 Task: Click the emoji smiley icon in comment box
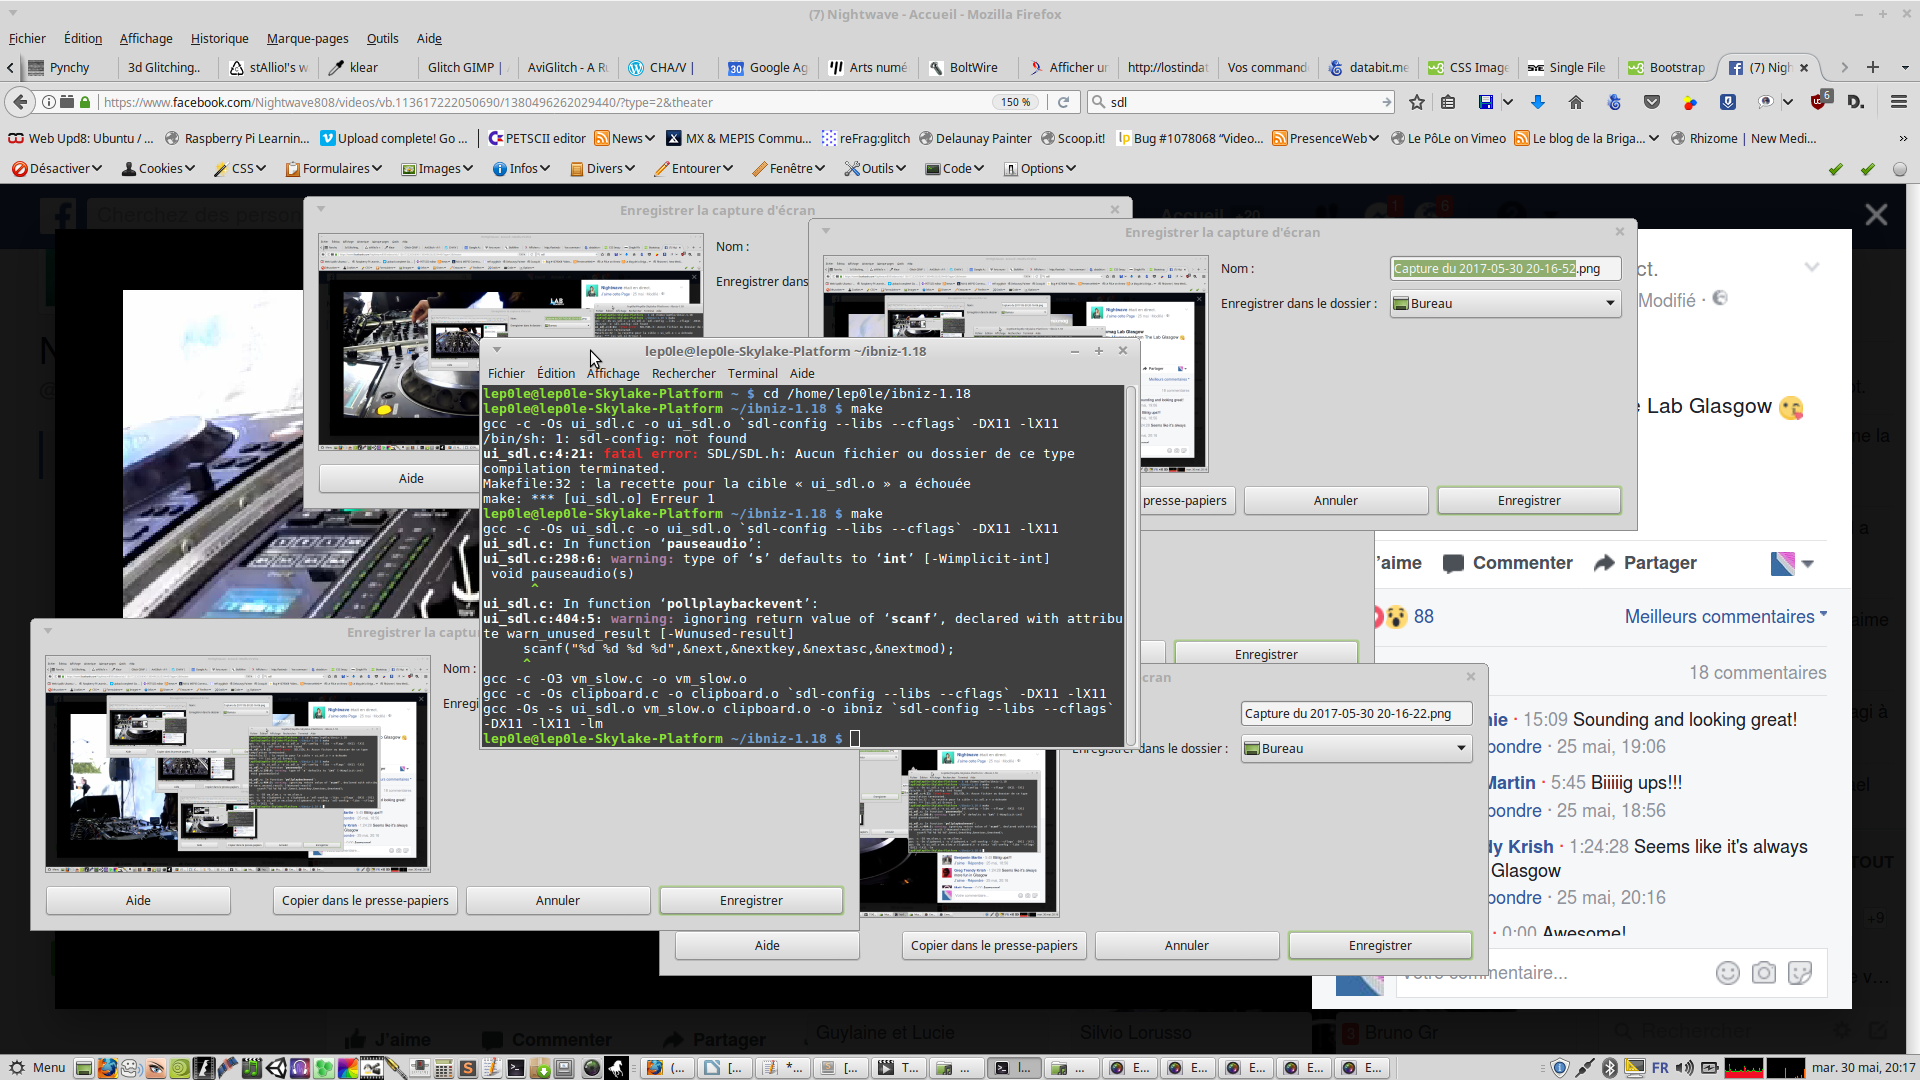[x=1727, y=973]
